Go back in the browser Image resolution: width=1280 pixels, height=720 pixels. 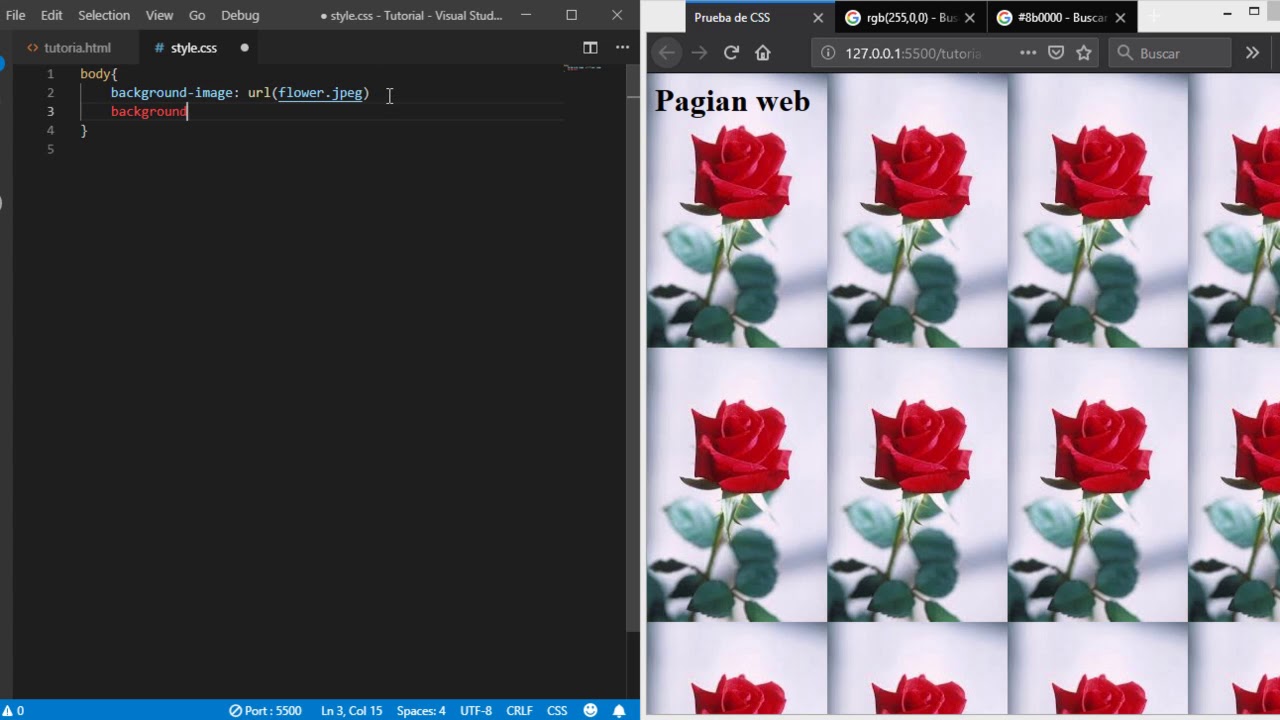[667, 53]
